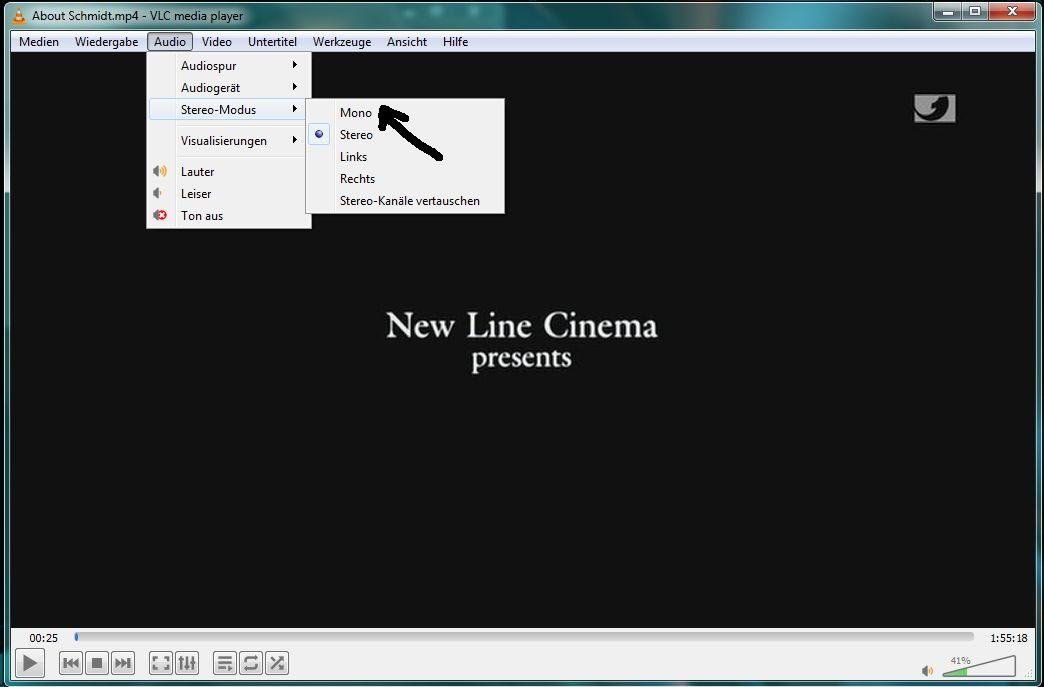The image size is (1044, 687).
Task: Click the Play button
Action: coord(29,662)
